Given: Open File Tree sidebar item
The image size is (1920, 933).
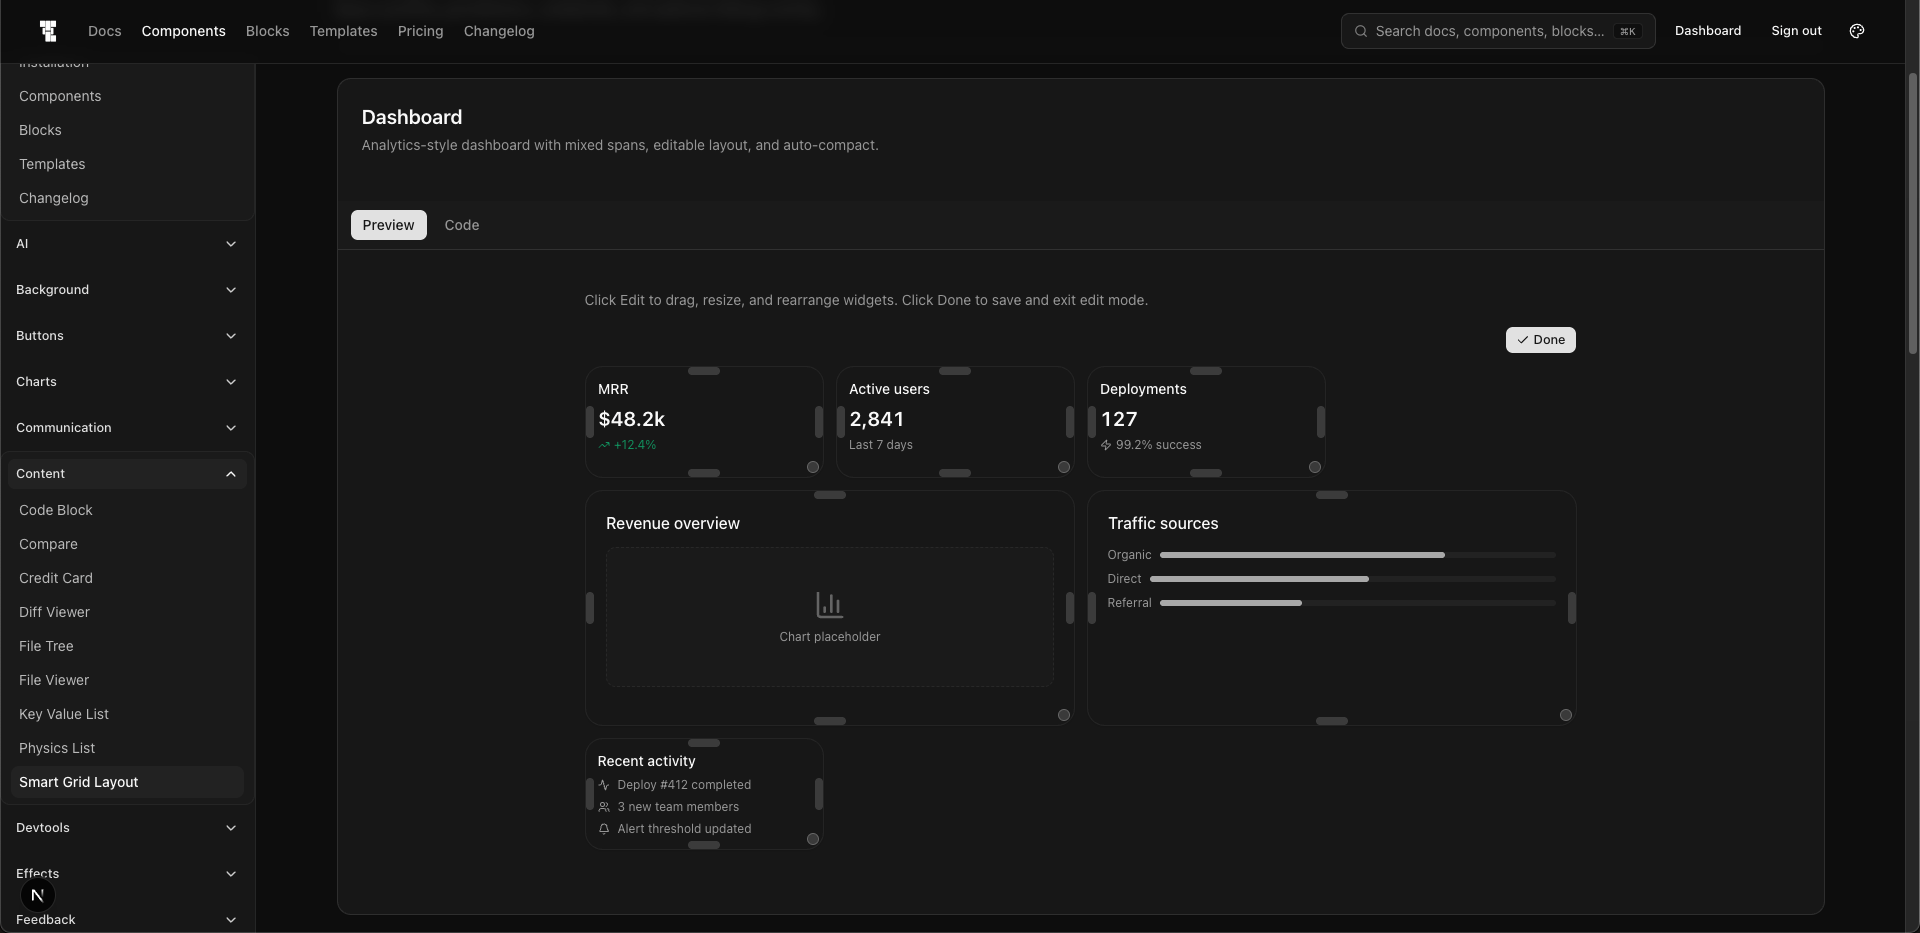Looking at the screenshot, I should click(x=127, y=646).
